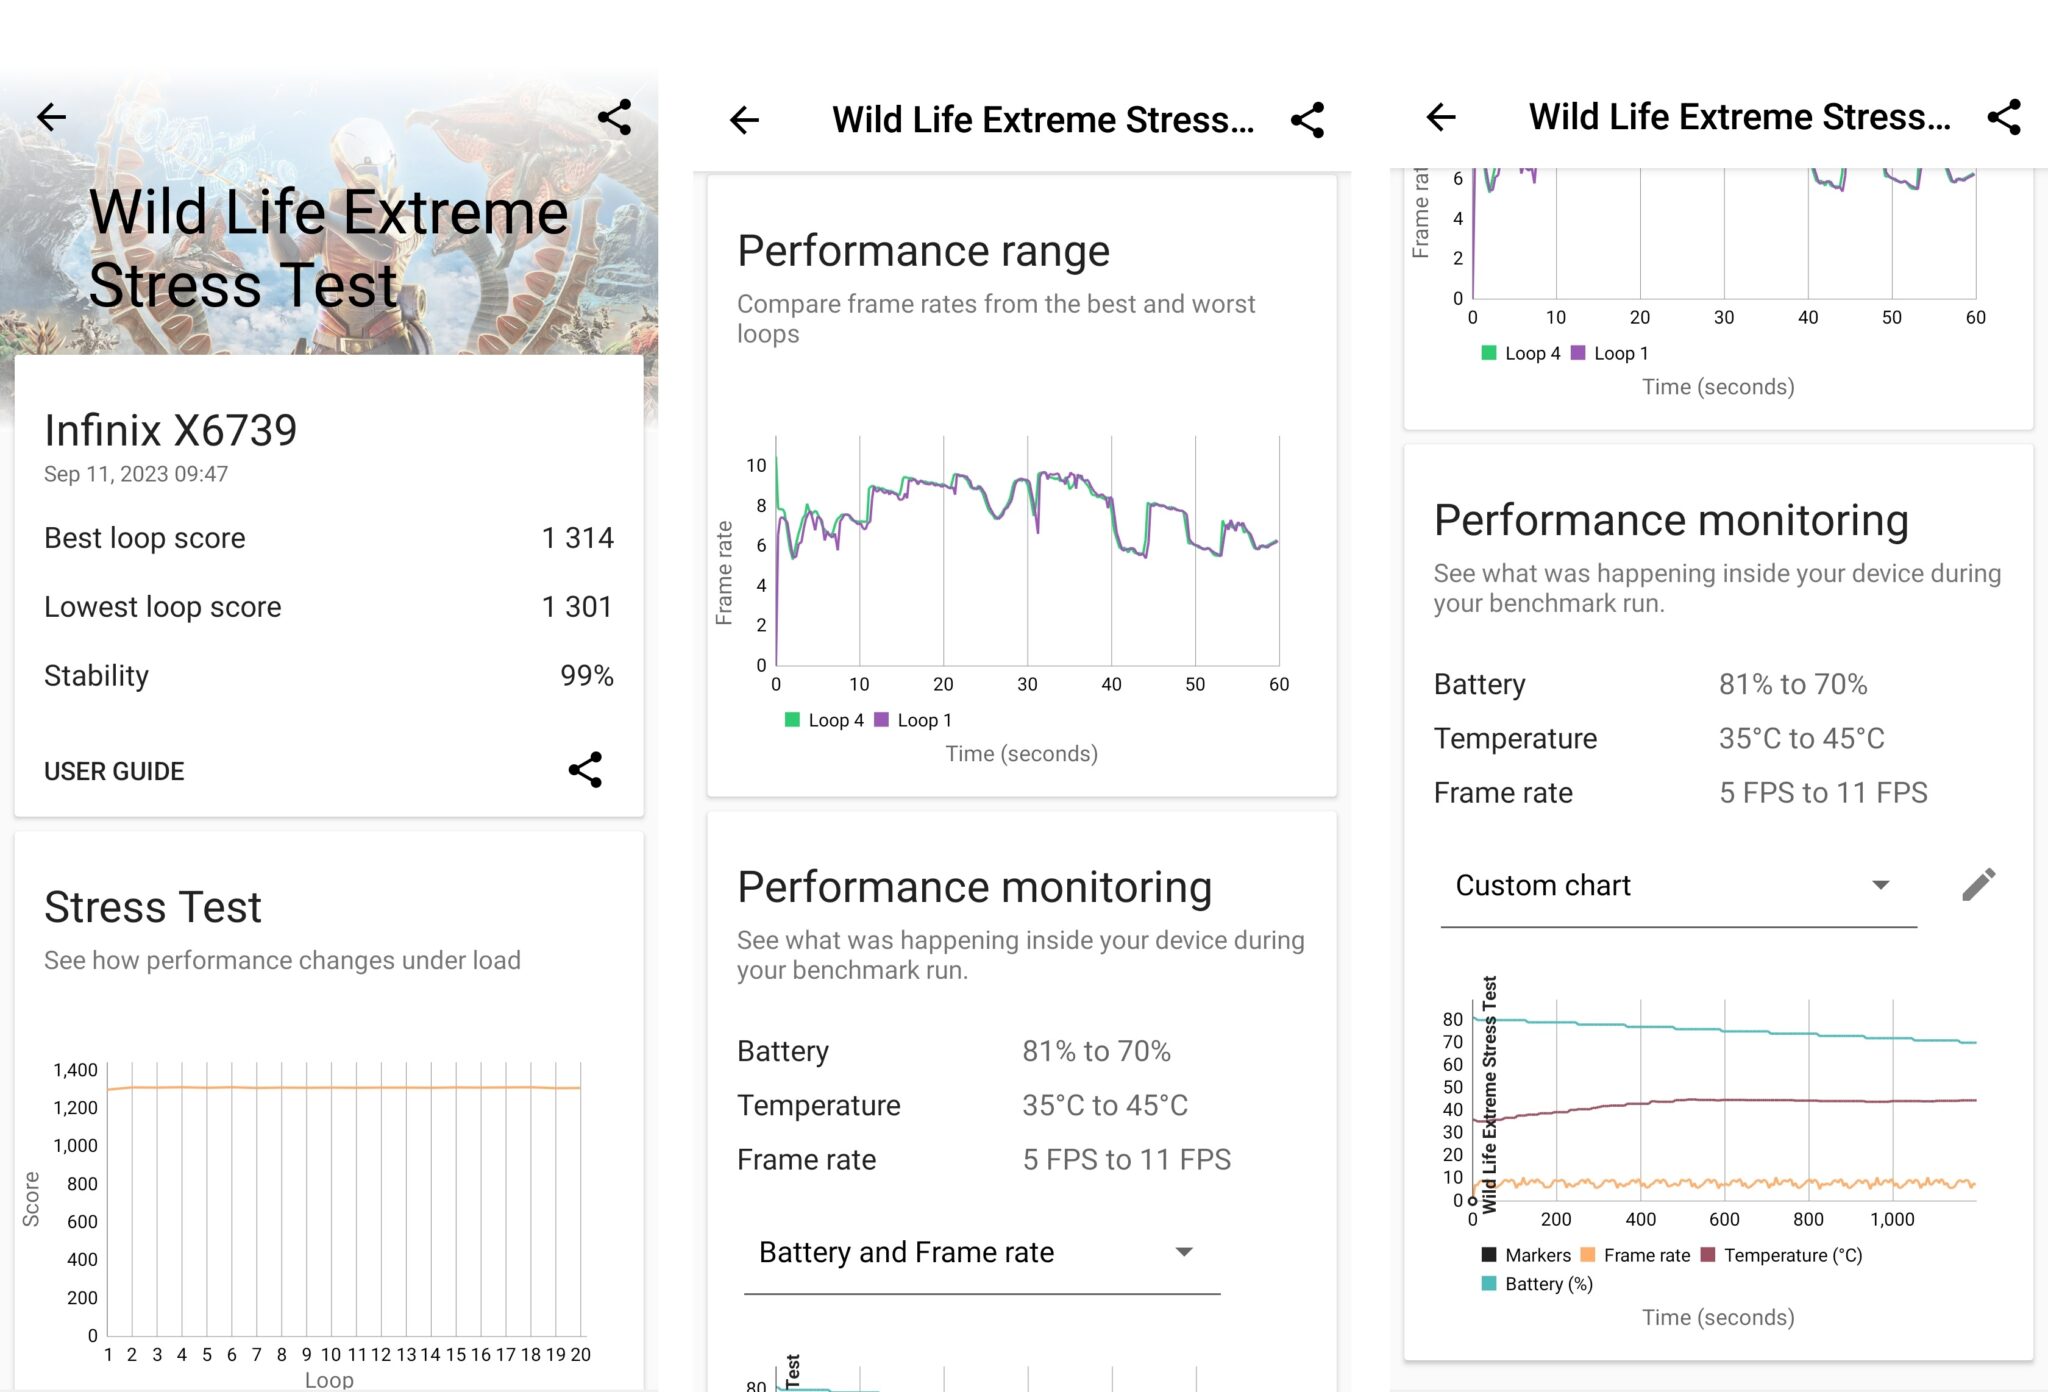Select Lowest loop score value 1 301

pos(577,607)
